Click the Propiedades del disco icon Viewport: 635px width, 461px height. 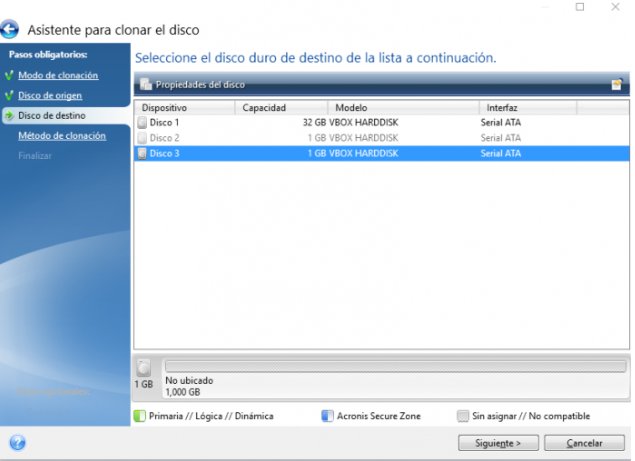pos(146,84)
